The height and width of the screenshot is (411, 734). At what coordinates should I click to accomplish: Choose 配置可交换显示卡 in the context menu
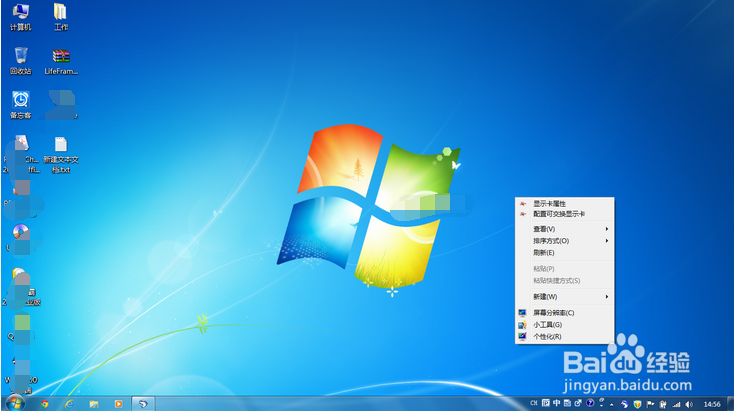(x=565, y=214)
